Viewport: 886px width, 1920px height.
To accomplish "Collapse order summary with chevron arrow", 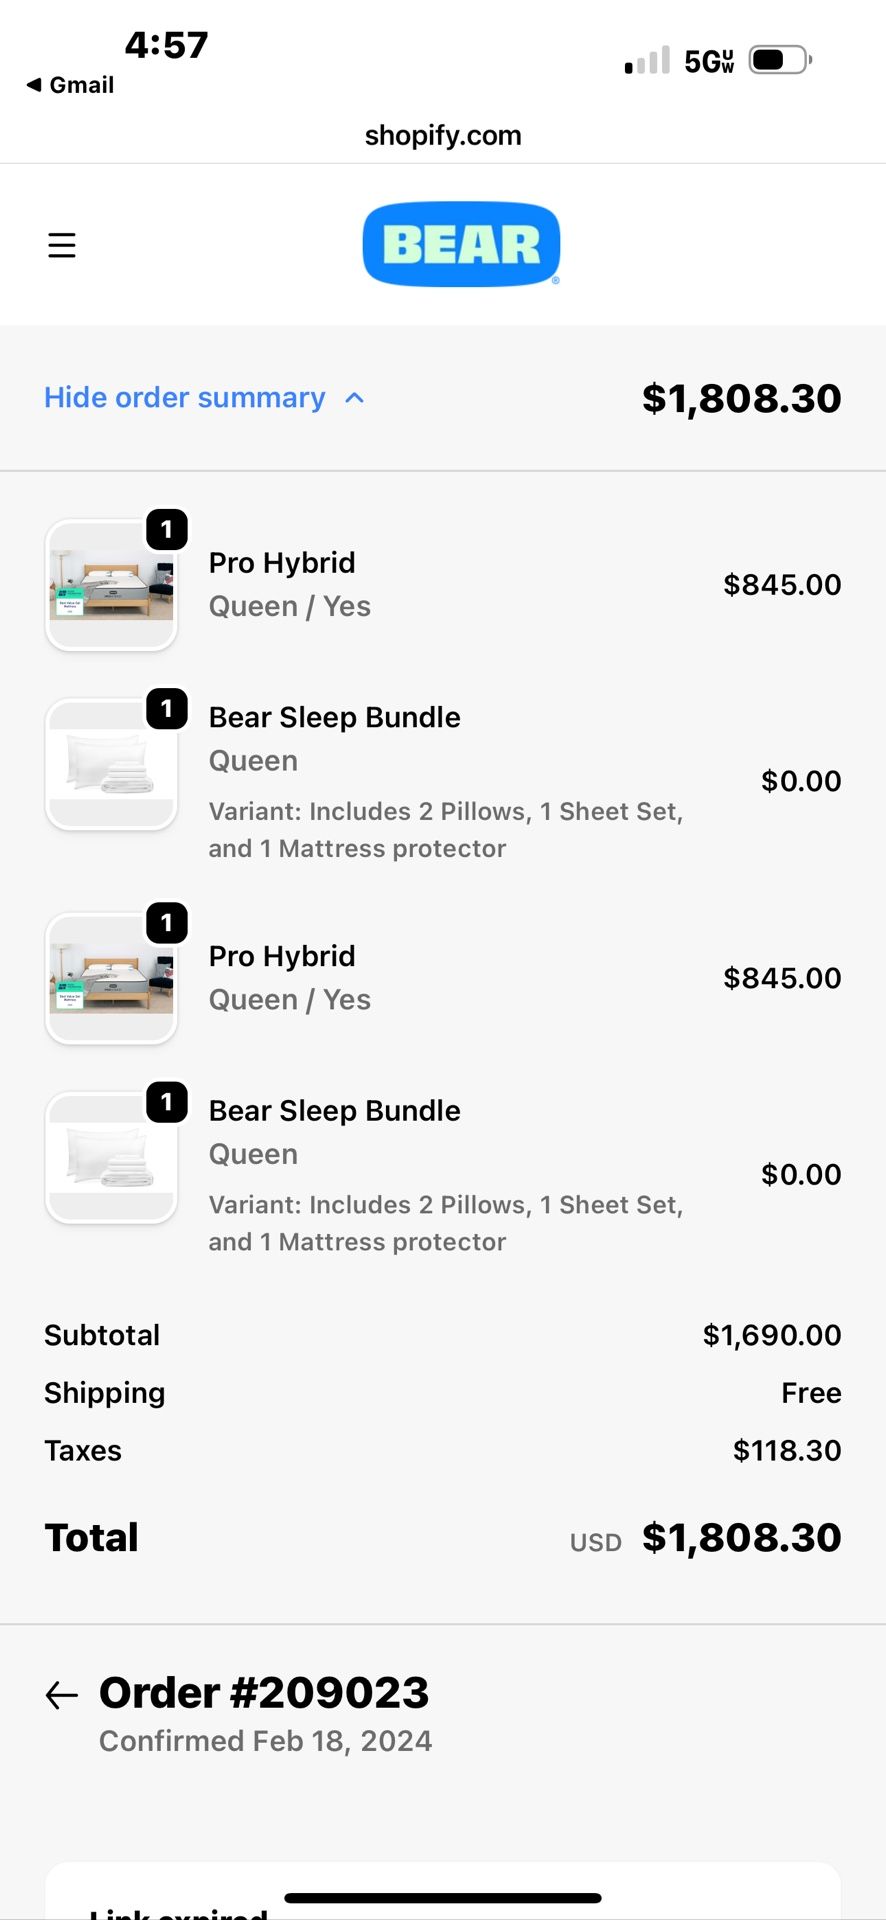I will coord(354,398).
